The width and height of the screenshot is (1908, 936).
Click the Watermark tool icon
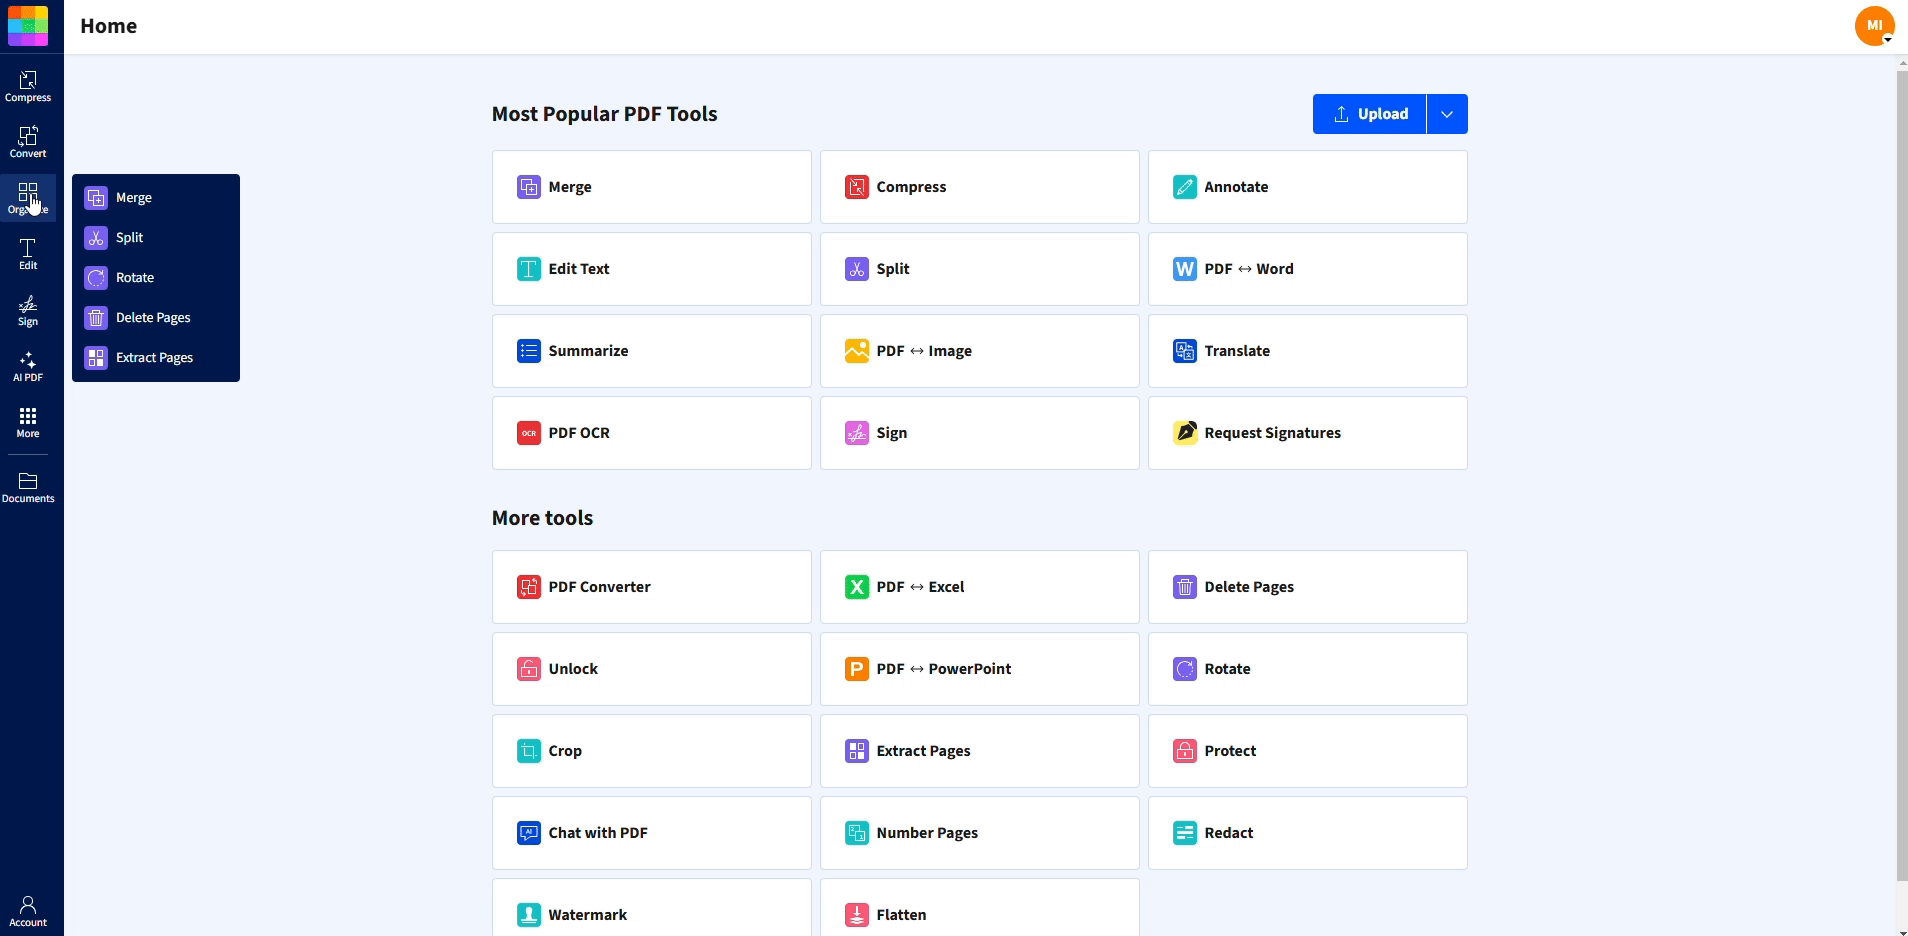pyautogui.click(x=529, y=915)
